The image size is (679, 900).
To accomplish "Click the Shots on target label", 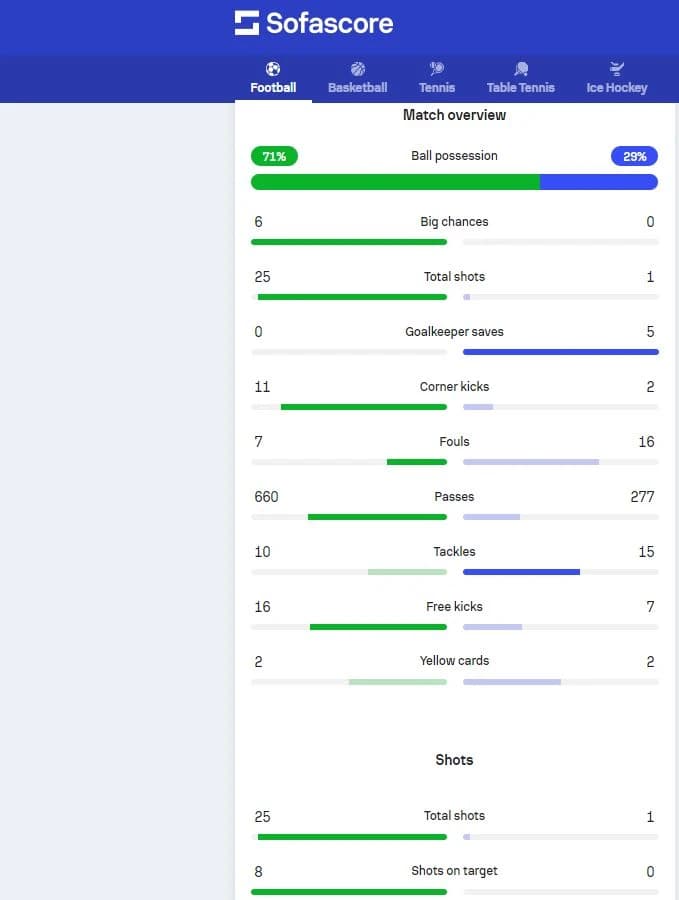I will pos(454,871).
